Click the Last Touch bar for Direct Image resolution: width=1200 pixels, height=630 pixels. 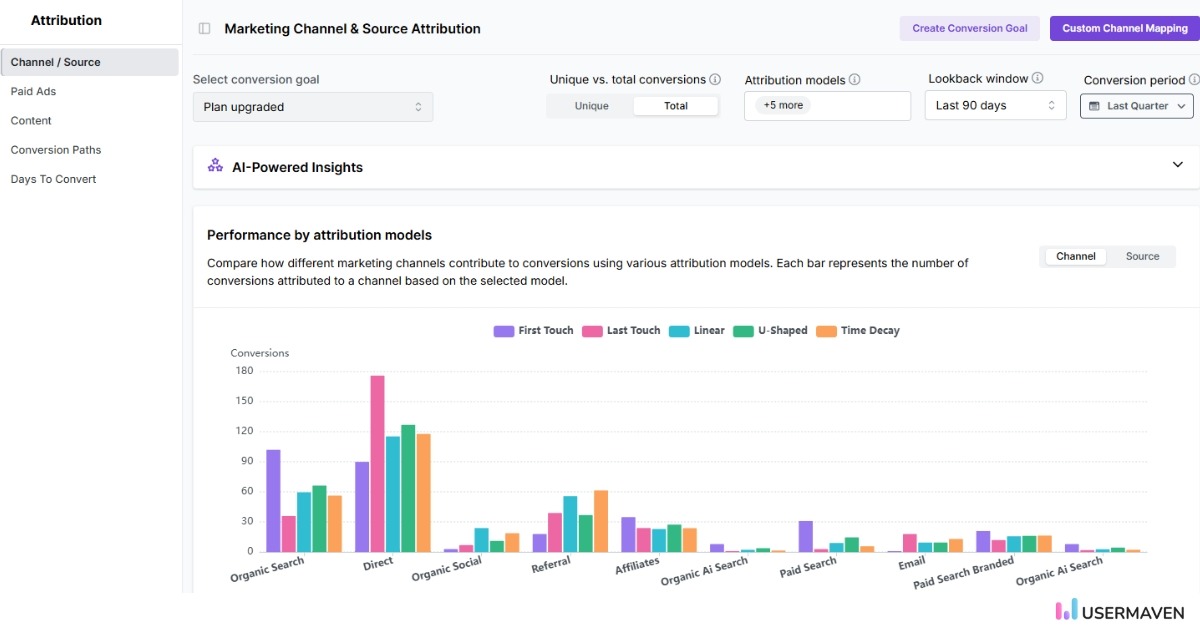(x=377, y=463)
